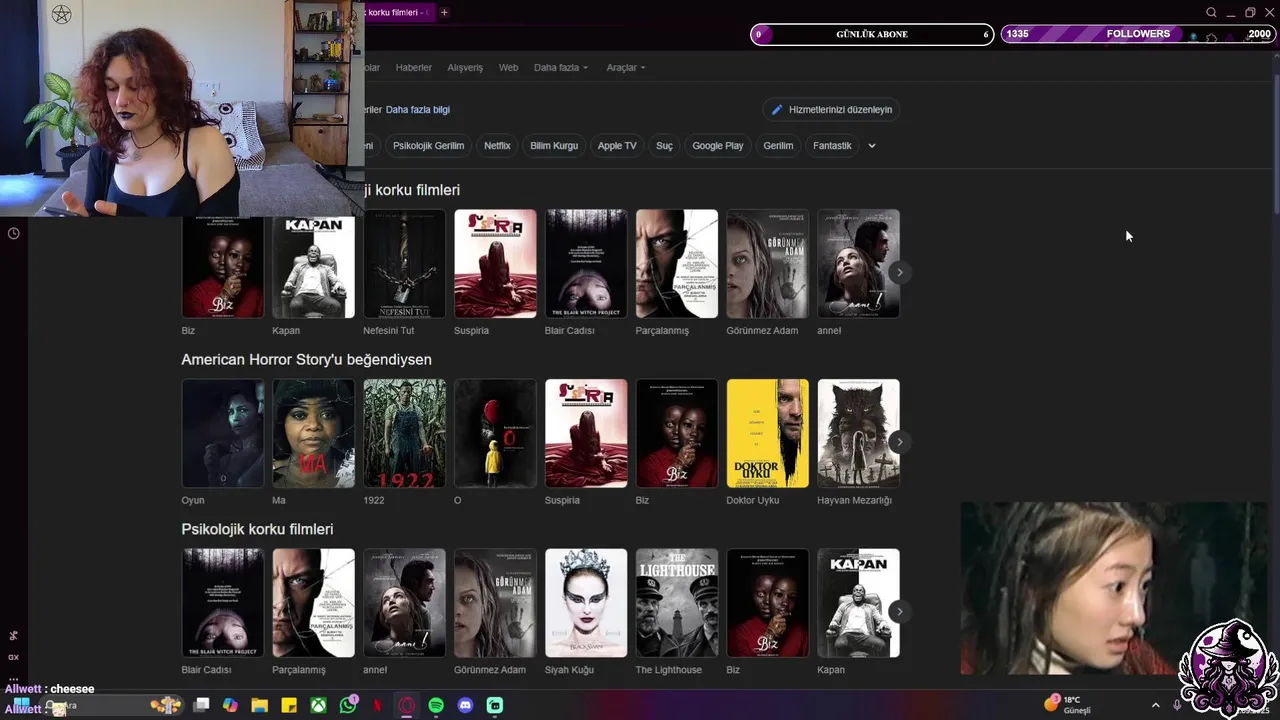Image resolution: width=1280 pixels, height=720 pixels.
Task: Open the 1922 movie poster
Action: click(x=404, y=433)
